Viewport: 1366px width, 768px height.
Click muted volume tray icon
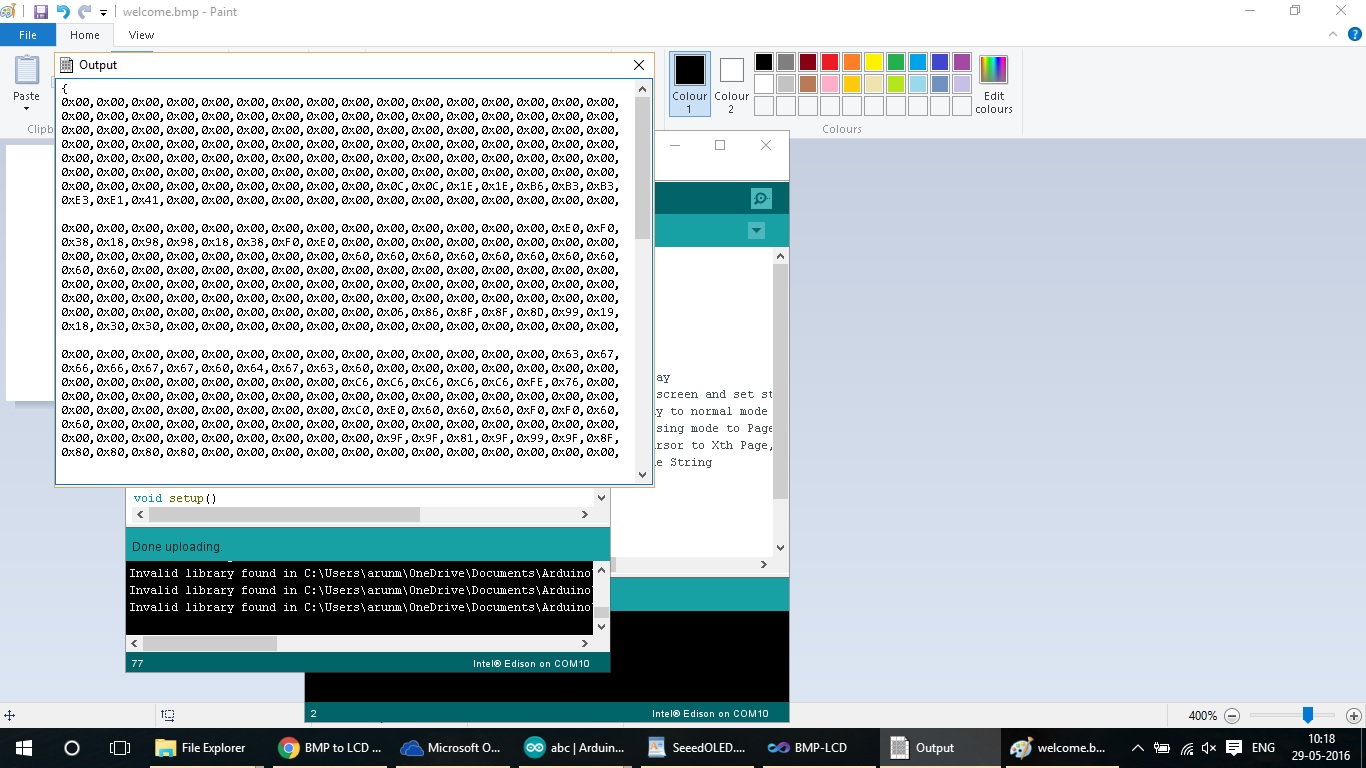point(1209,748)
